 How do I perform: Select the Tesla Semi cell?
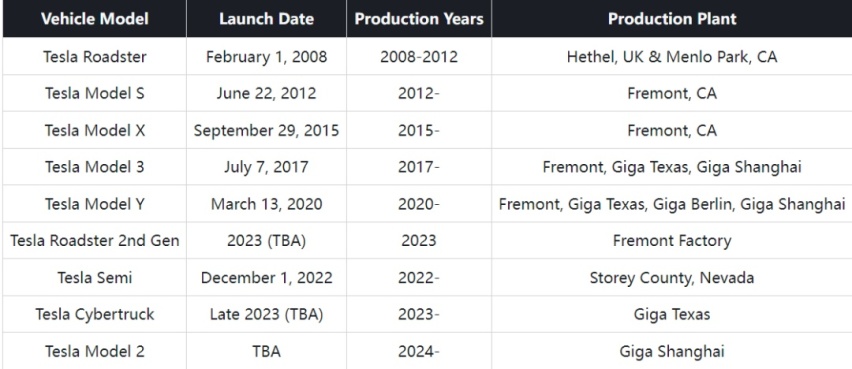95,278
